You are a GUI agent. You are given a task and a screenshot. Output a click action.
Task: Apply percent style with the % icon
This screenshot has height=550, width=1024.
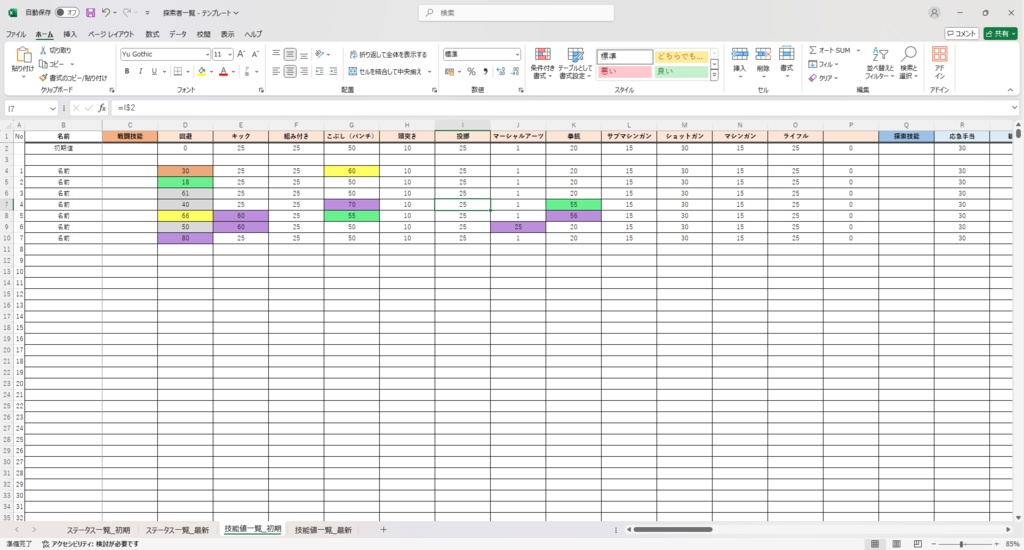click(471, 72)
